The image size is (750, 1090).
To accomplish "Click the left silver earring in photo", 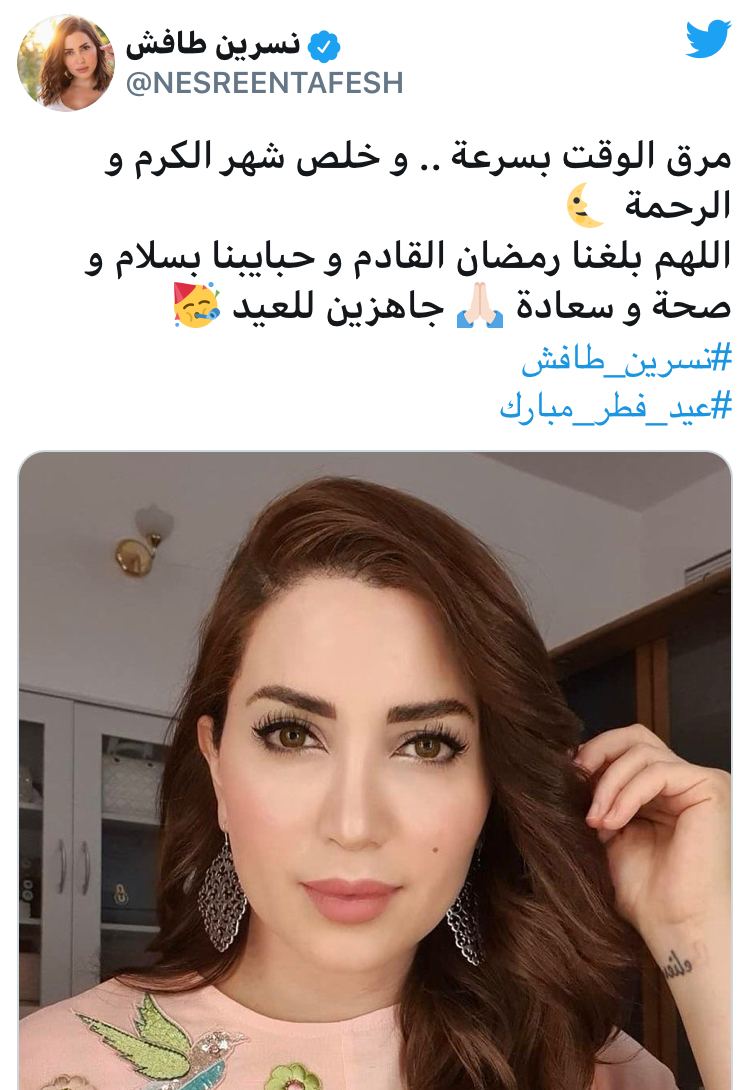I will (x=222, y=893).
